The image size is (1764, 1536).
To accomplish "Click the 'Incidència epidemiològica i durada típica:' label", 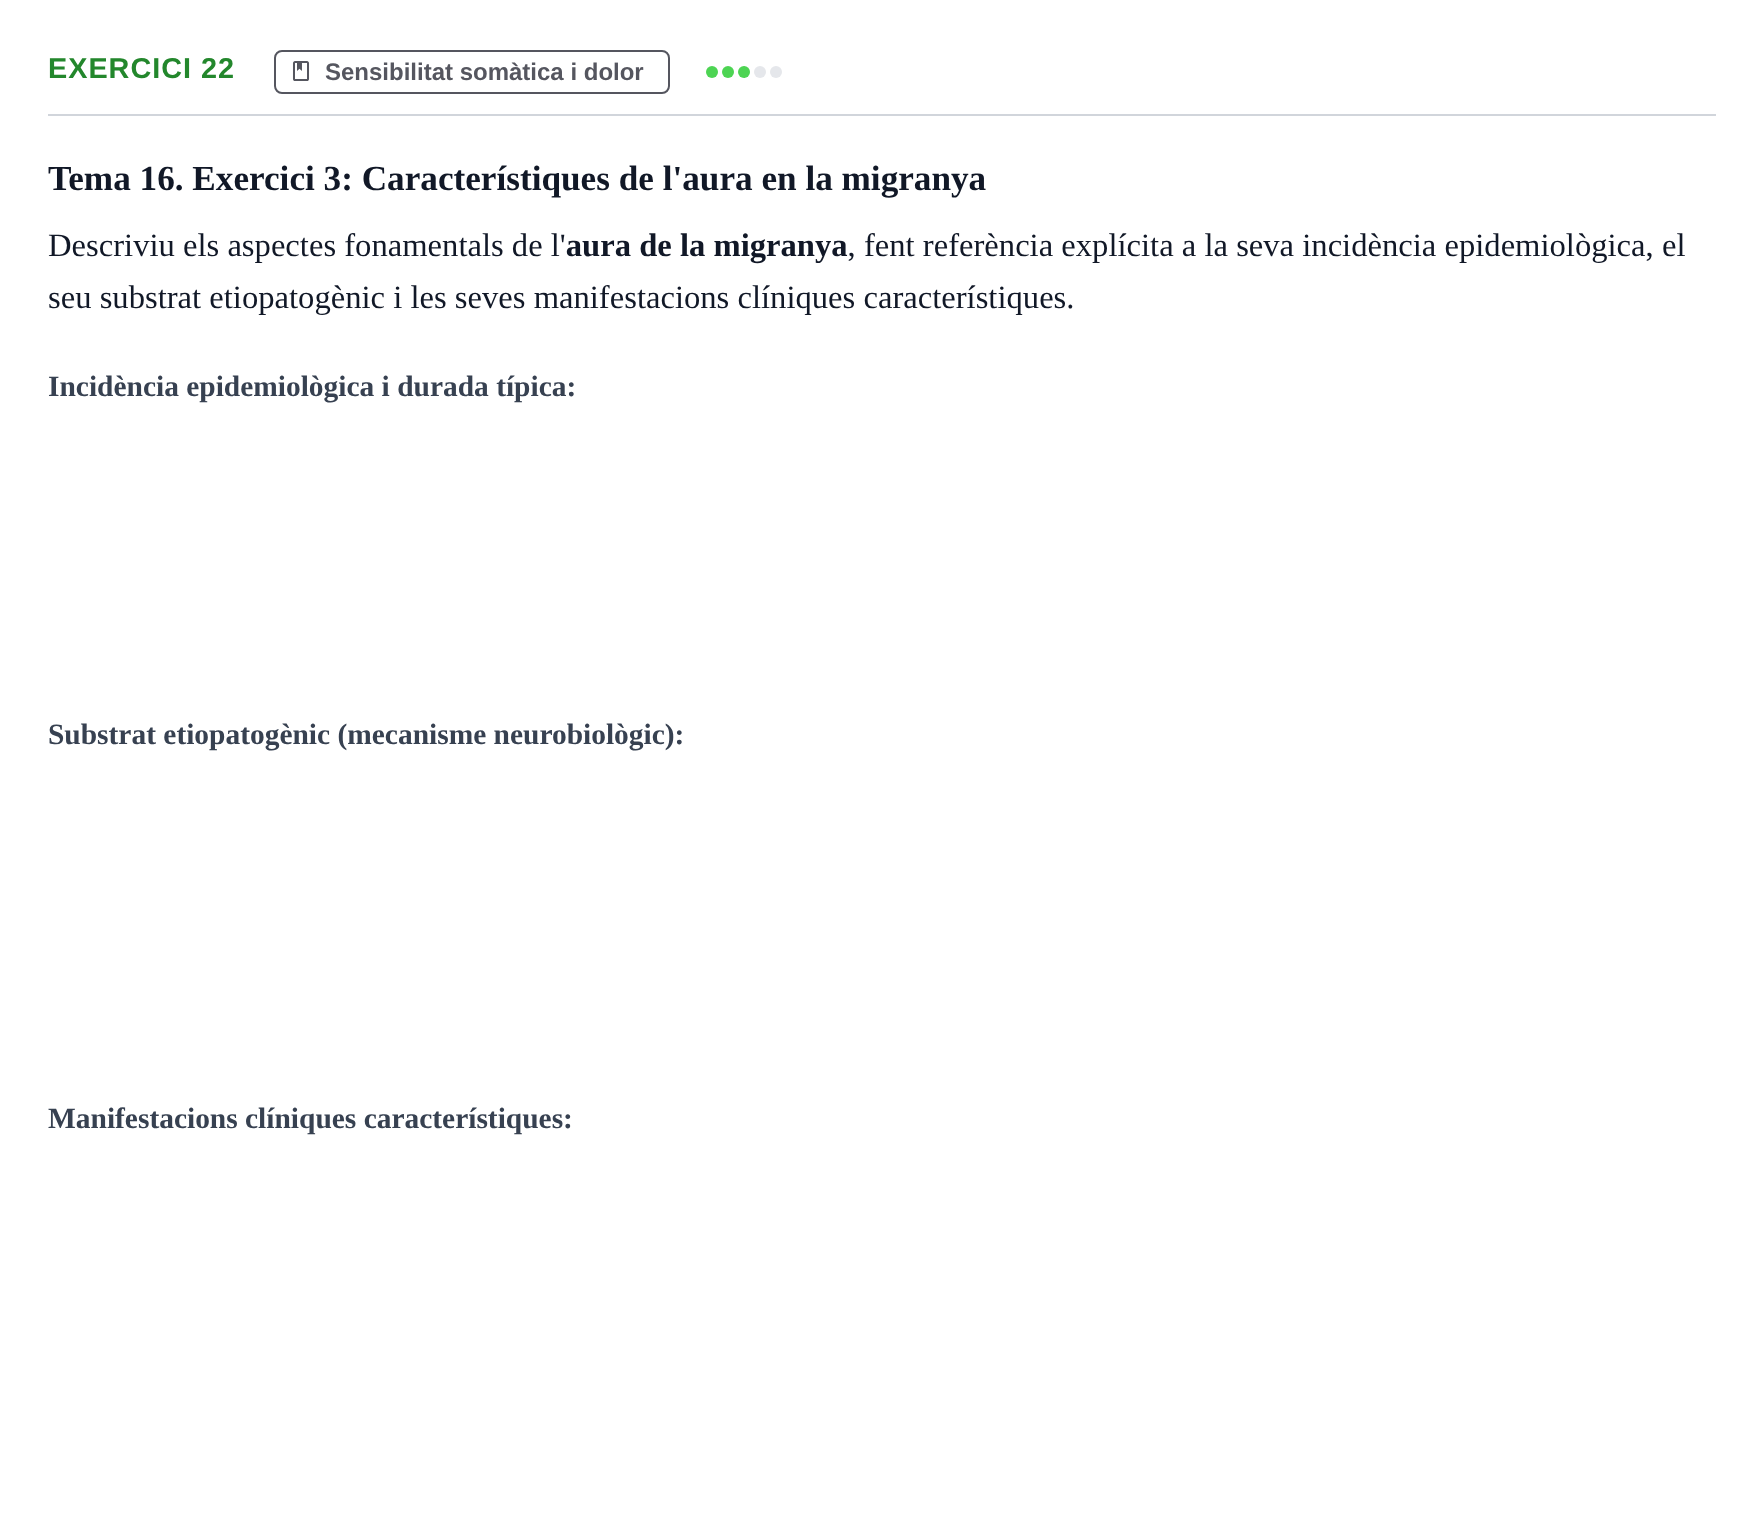I will click(x=312, y=387).
